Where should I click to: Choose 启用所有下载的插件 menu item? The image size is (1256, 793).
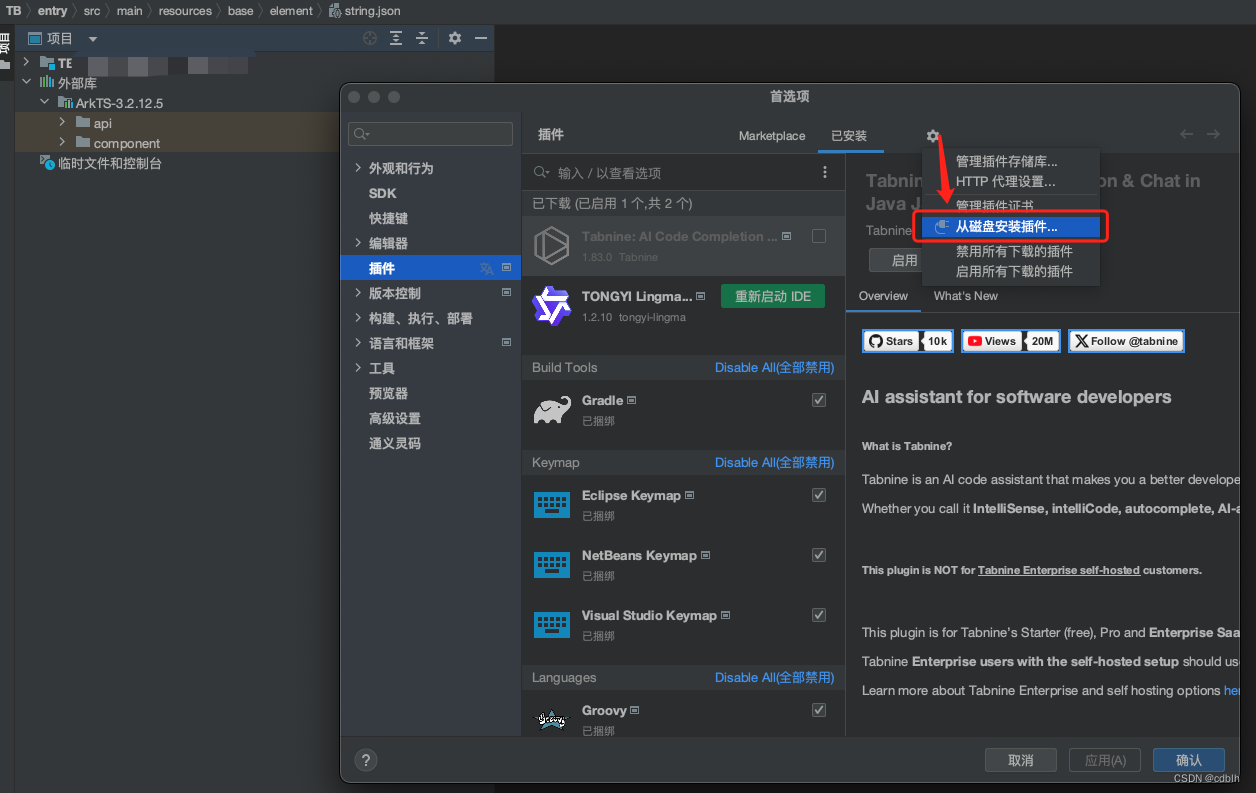(1011, 271)
